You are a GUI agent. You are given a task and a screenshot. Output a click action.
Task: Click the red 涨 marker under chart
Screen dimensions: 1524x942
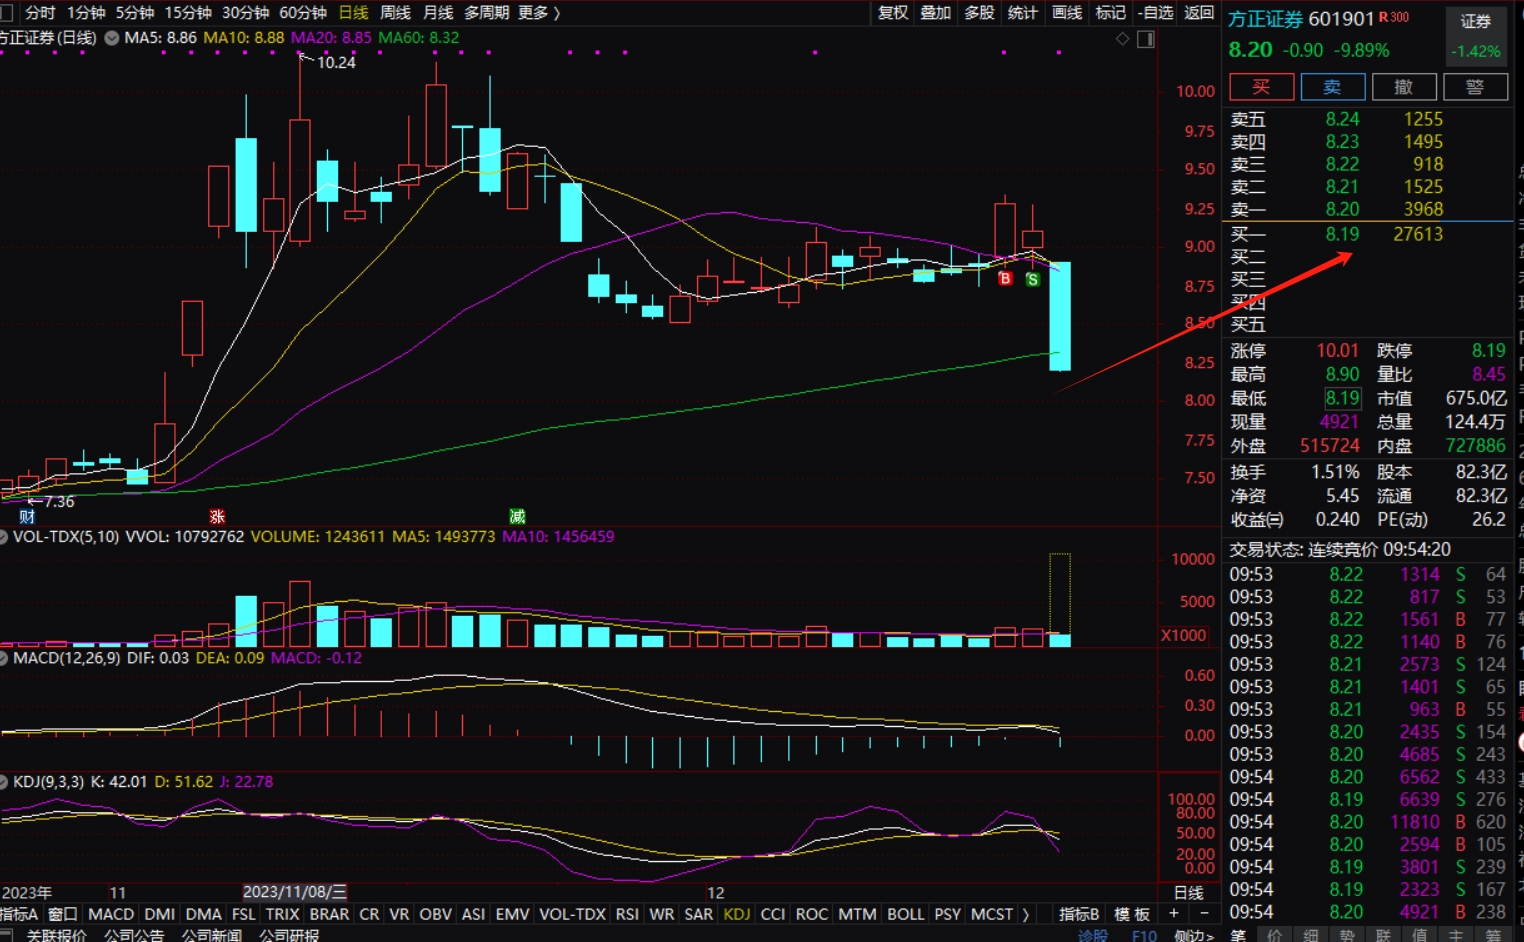point(217,516)
